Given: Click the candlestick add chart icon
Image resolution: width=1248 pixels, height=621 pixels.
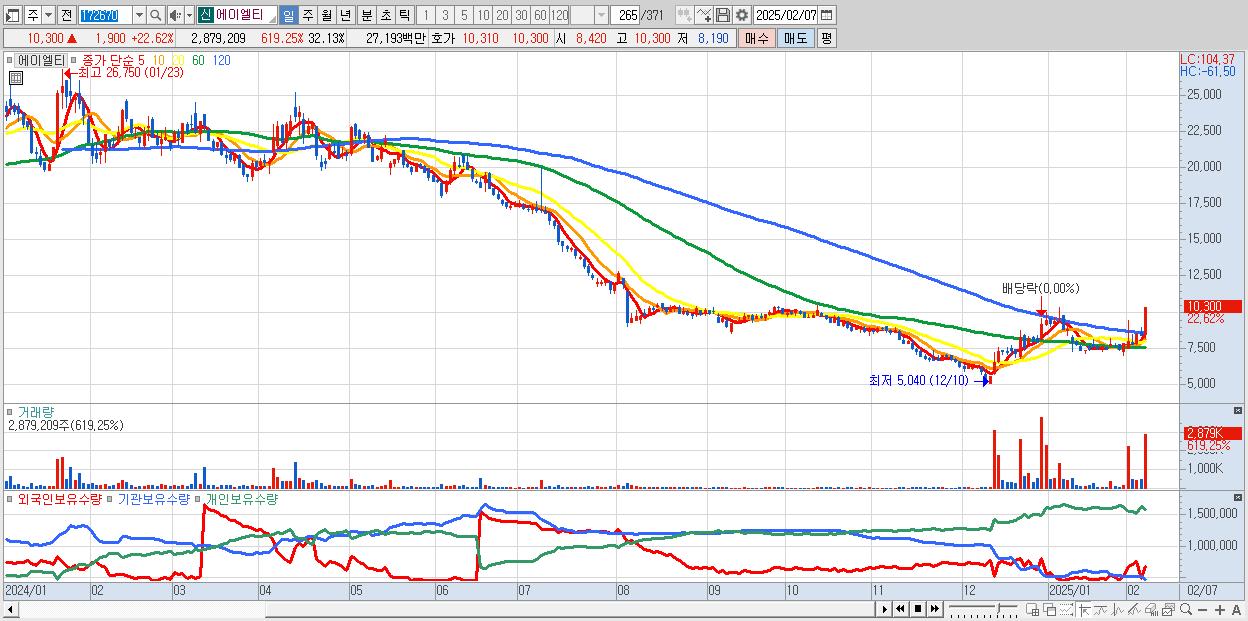Looking at the screenshot, I should [x=685, y=15].
